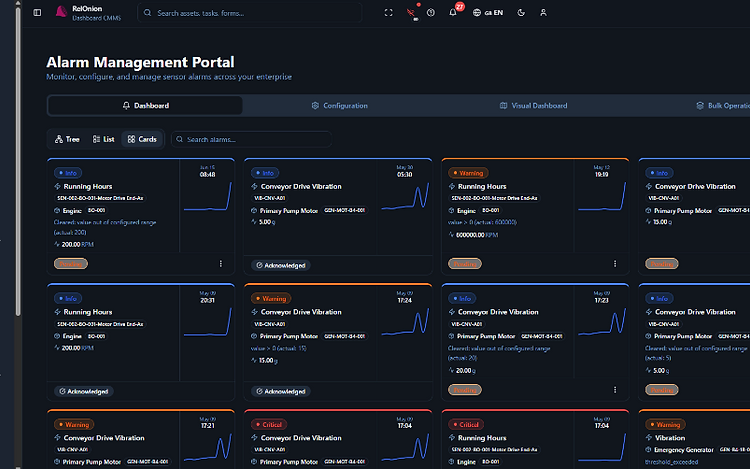Click Emergency Generator asset label
The height and width of the screenshot is (469, 750).
[x=684, y=450]
